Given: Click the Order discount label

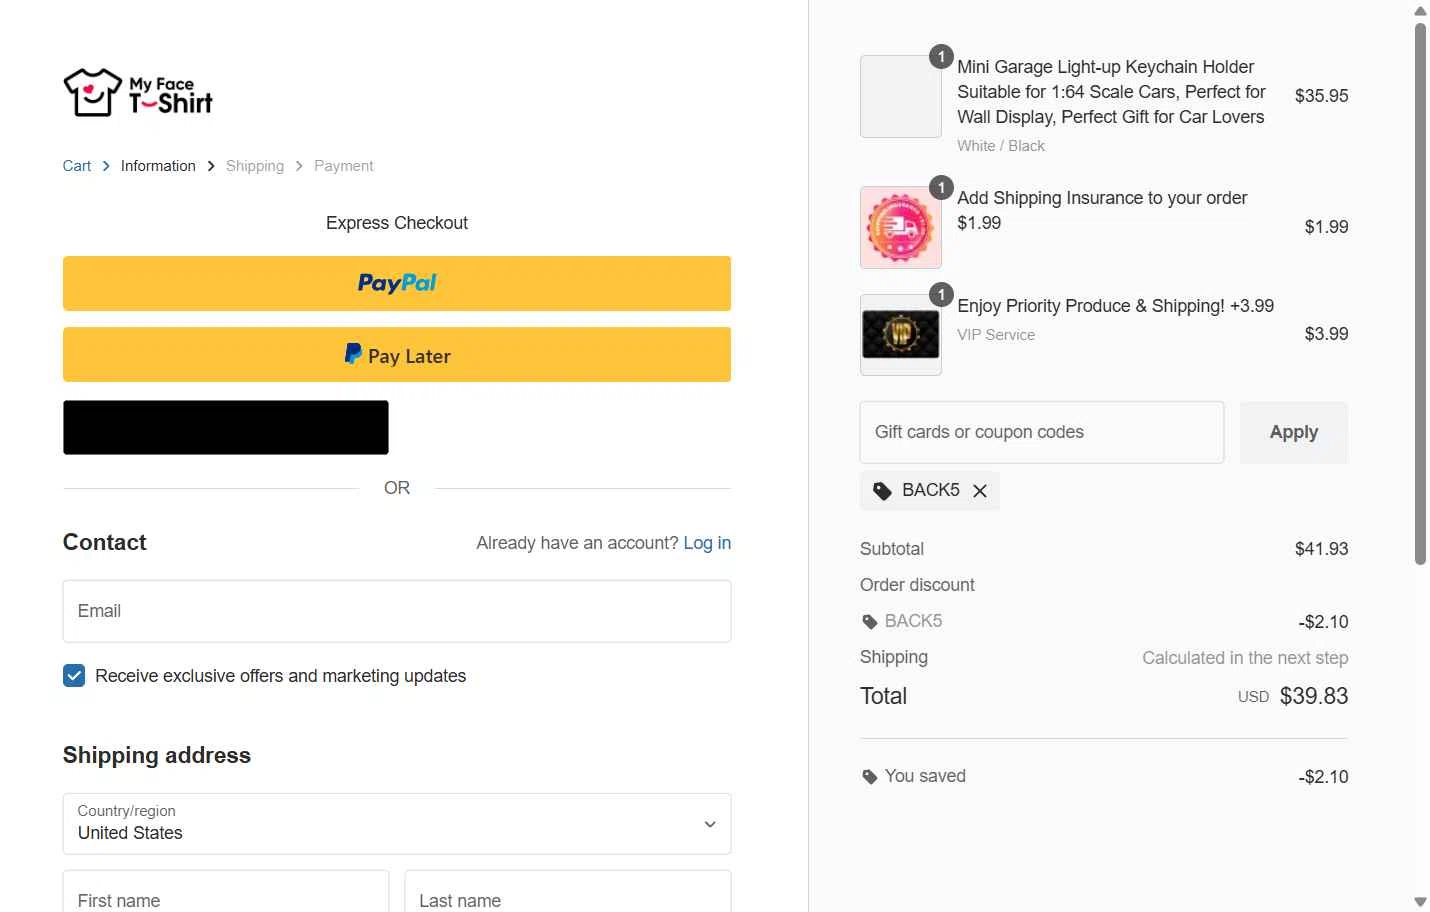Looking at the screenshot, I should coord(917,585).
